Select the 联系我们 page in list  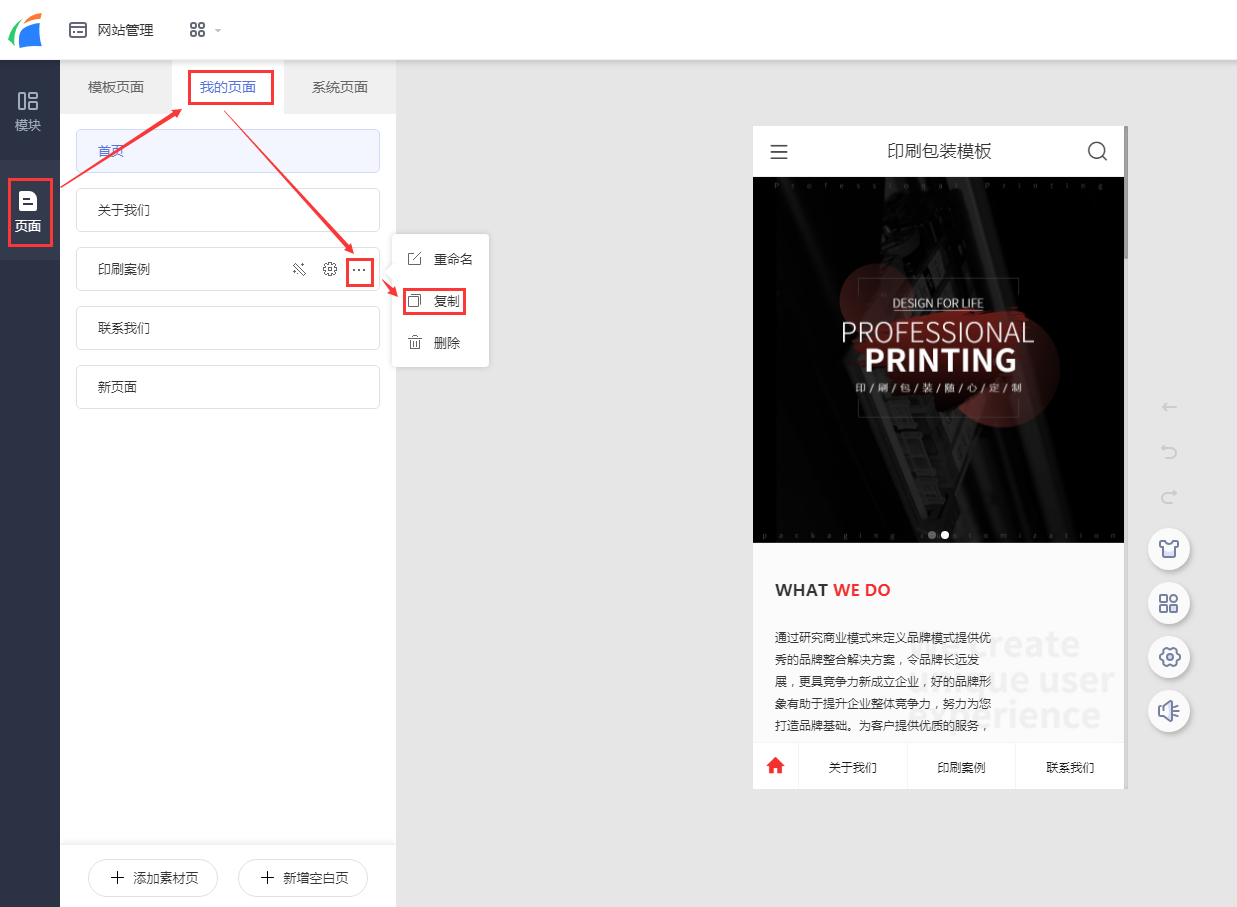tap(228, 328)
